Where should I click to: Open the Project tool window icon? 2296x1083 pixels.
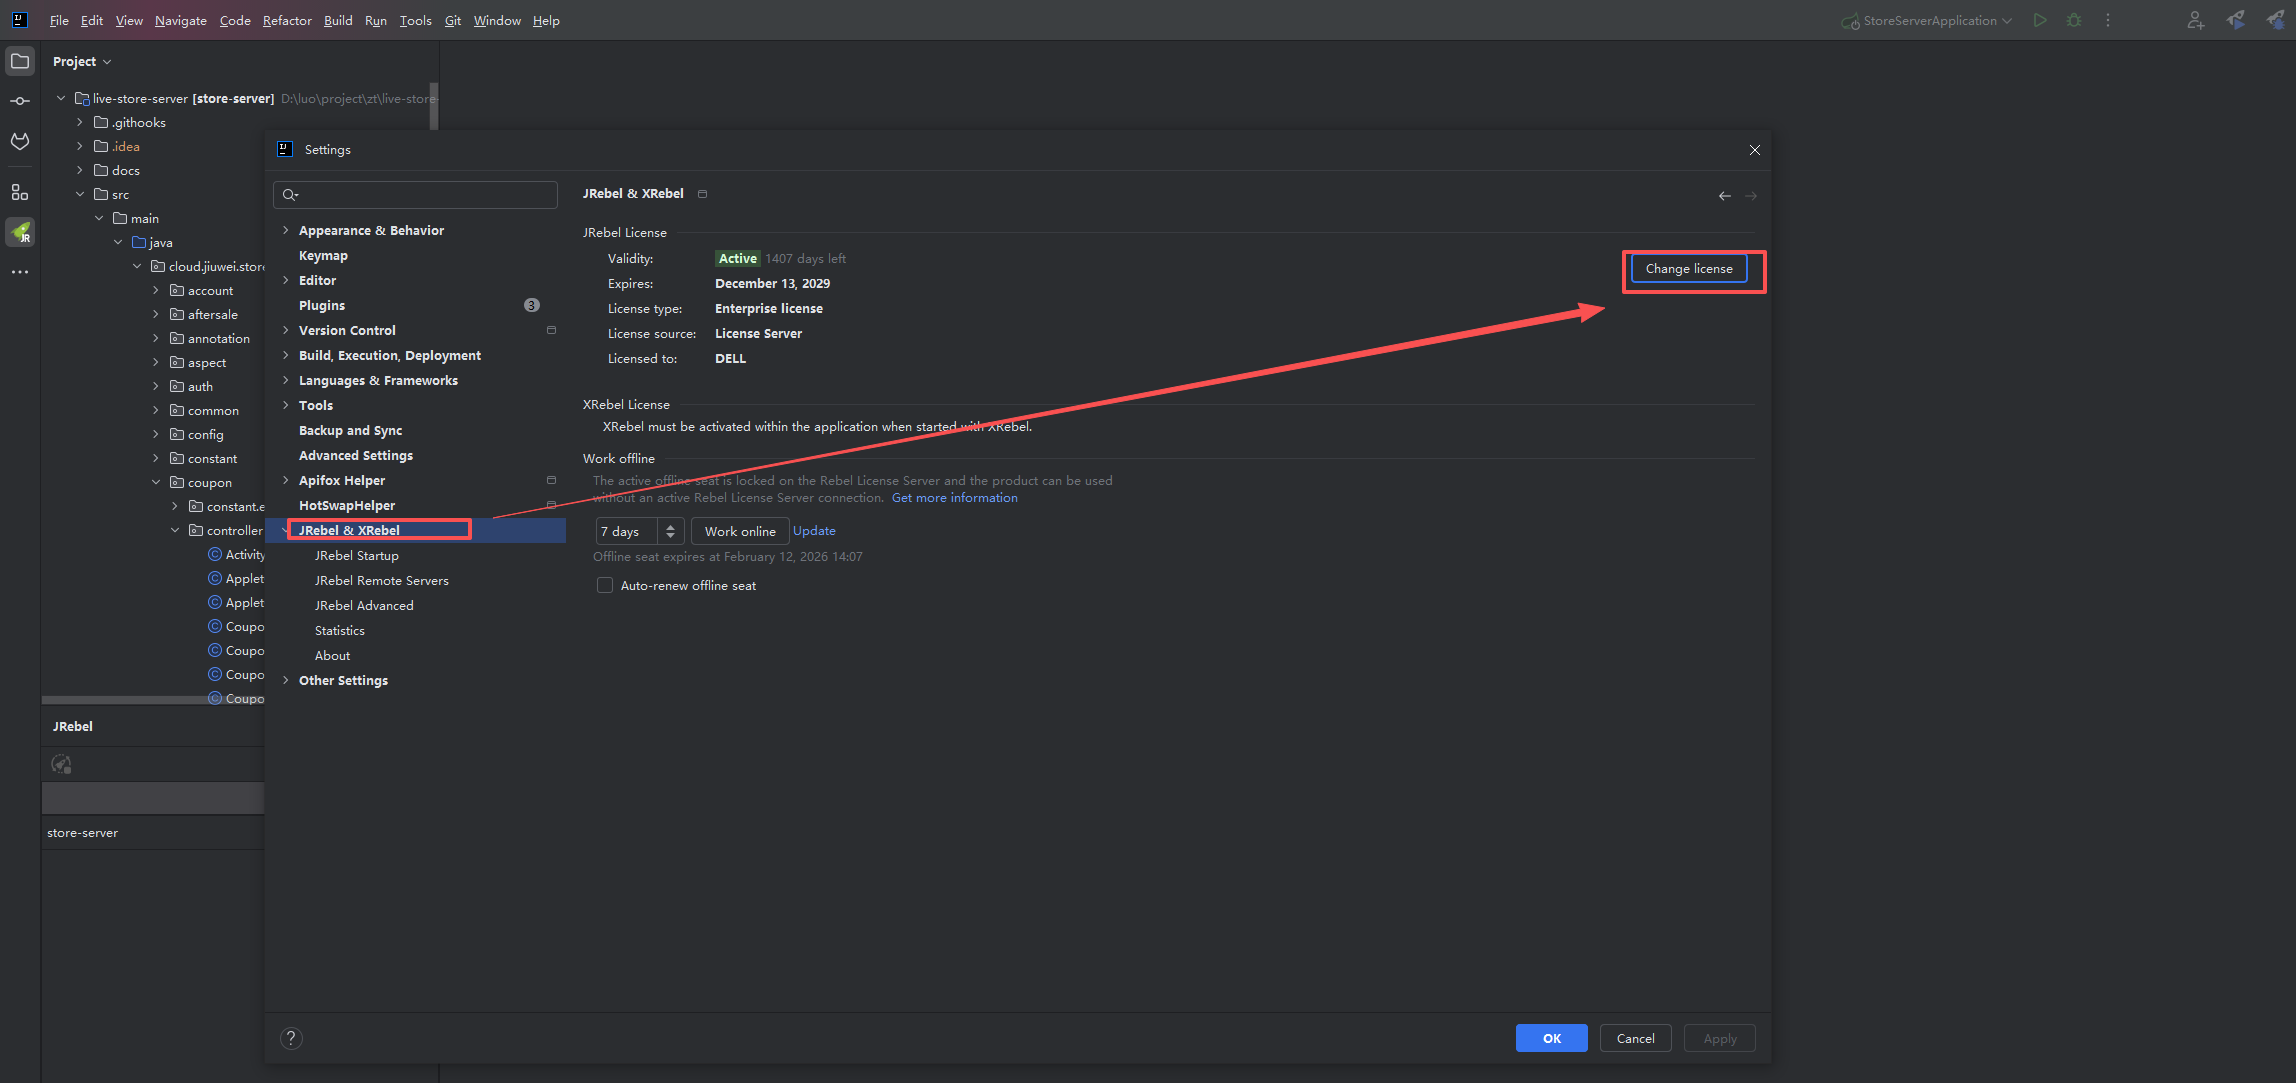point(20,61)
